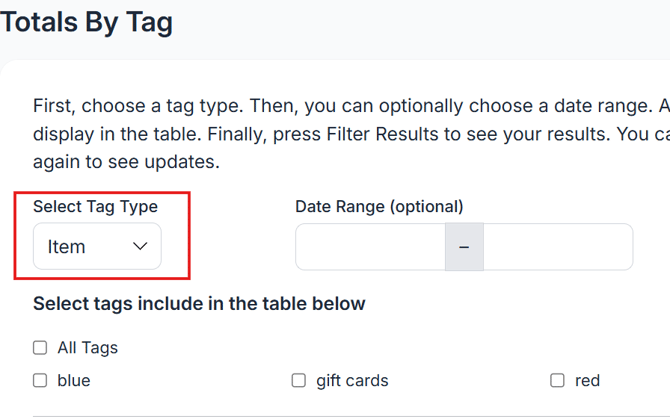Enable the All Tags checkbox
The width and height of the screenshot is (670, 419).
[x=40, y=348]
